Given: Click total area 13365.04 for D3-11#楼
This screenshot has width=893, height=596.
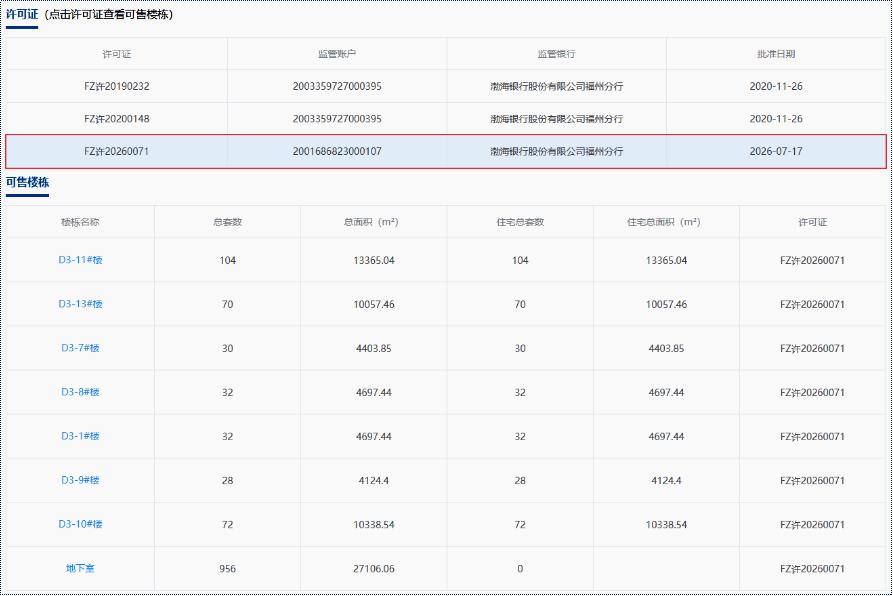Looking at the screenshot, I should click(374, 260).
